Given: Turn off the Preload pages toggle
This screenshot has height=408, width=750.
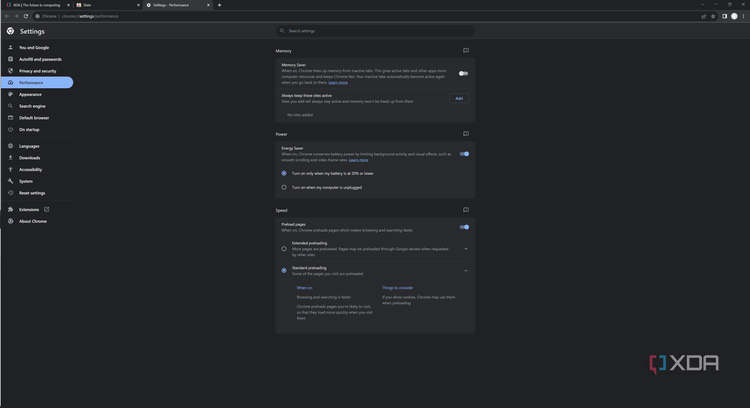Looking at the screenshot, I should coord(464,227).
